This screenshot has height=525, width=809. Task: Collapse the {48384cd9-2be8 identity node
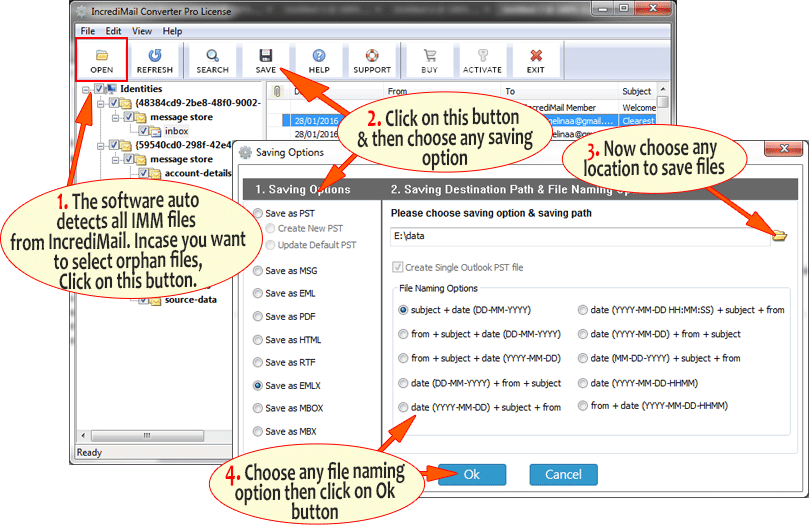pyautogui.click(x=101, y=104)
